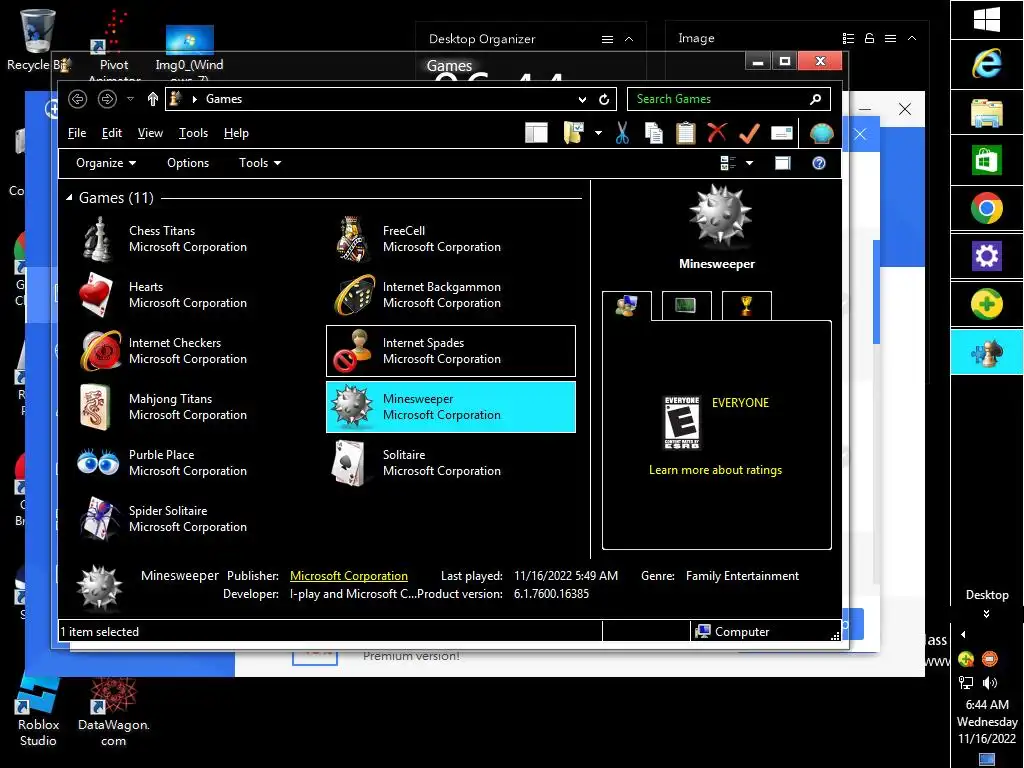Switch to the performance tab with monitor icon
This screenshot has height=768, width=1024.
(686, 306)
